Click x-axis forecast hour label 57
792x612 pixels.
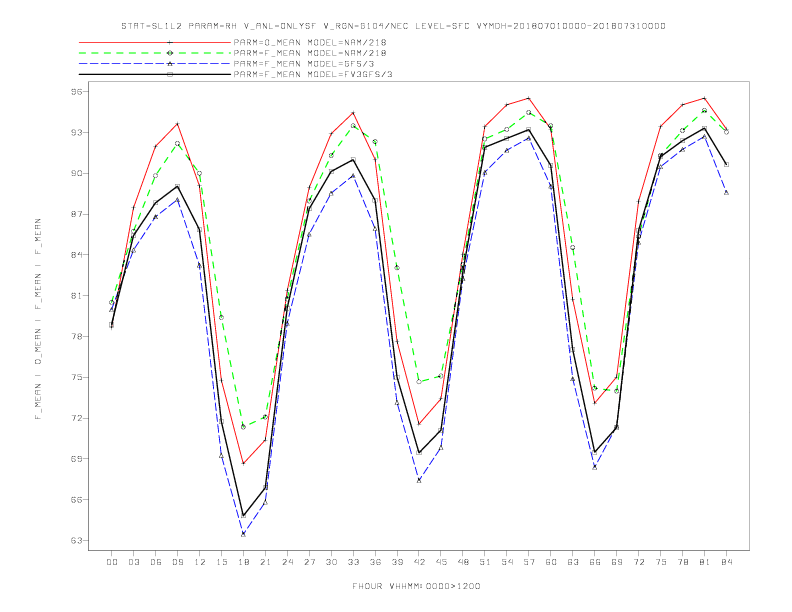[x=529, y=562]
